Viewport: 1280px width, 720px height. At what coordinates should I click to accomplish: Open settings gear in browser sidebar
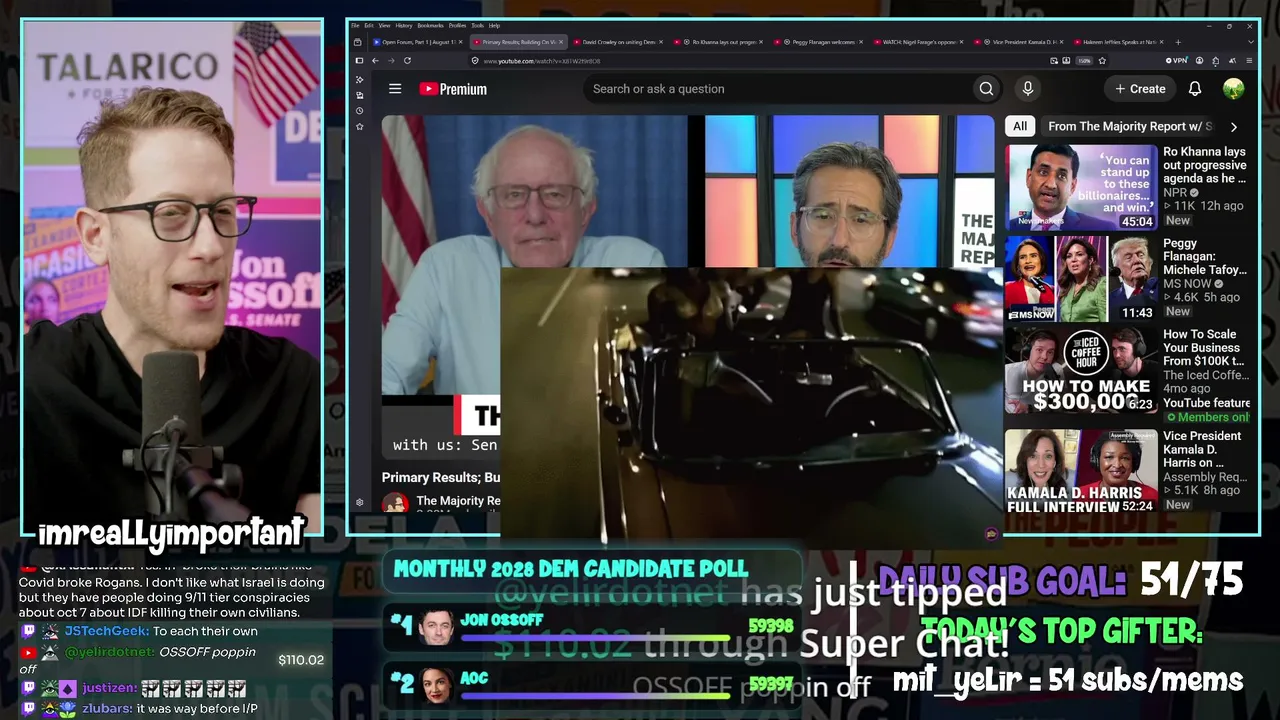pos(360,502)
